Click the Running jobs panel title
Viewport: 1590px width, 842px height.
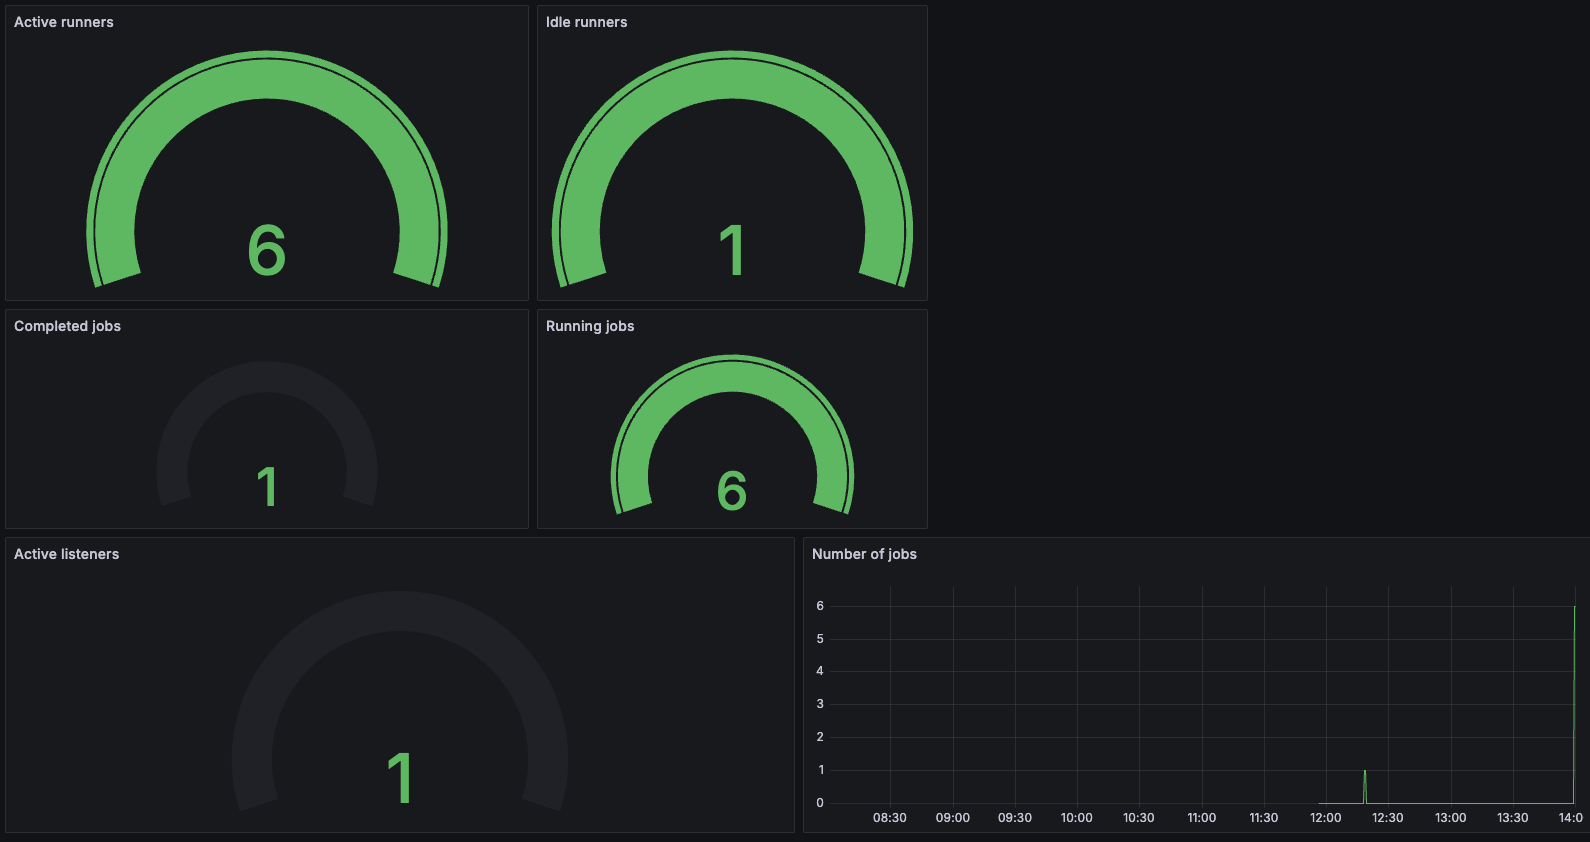pyautogui.click(x=590, y=326)
